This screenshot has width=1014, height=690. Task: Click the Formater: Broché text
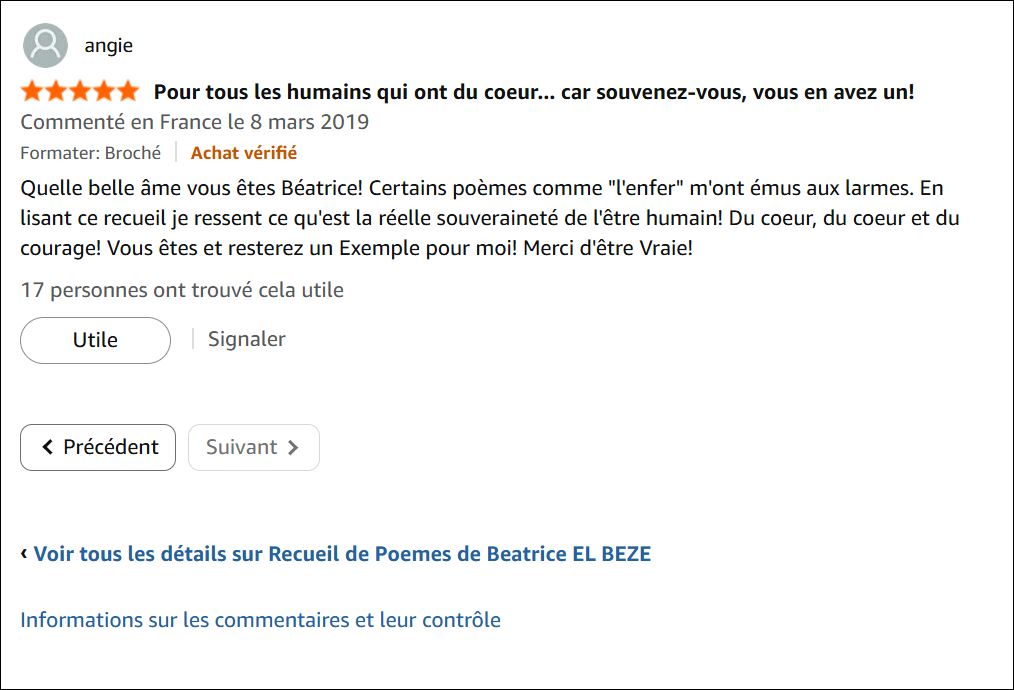point(90,153)
